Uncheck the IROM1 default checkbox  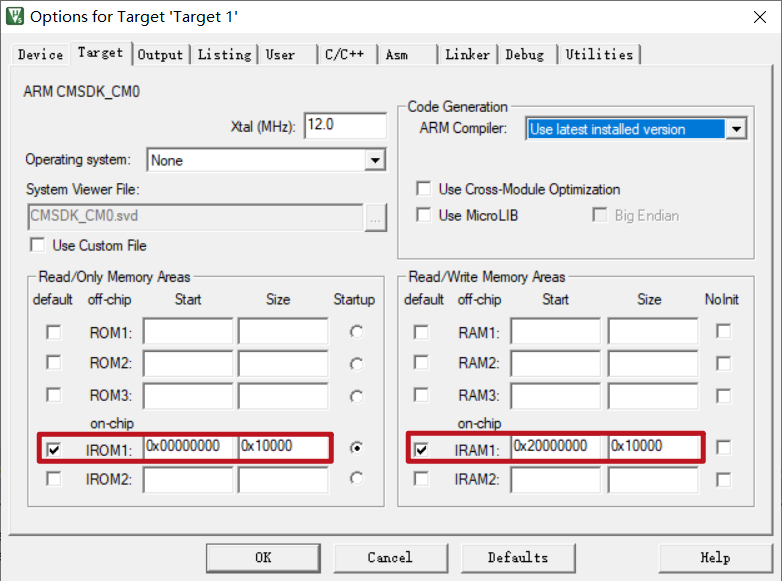tap(53, 450)
